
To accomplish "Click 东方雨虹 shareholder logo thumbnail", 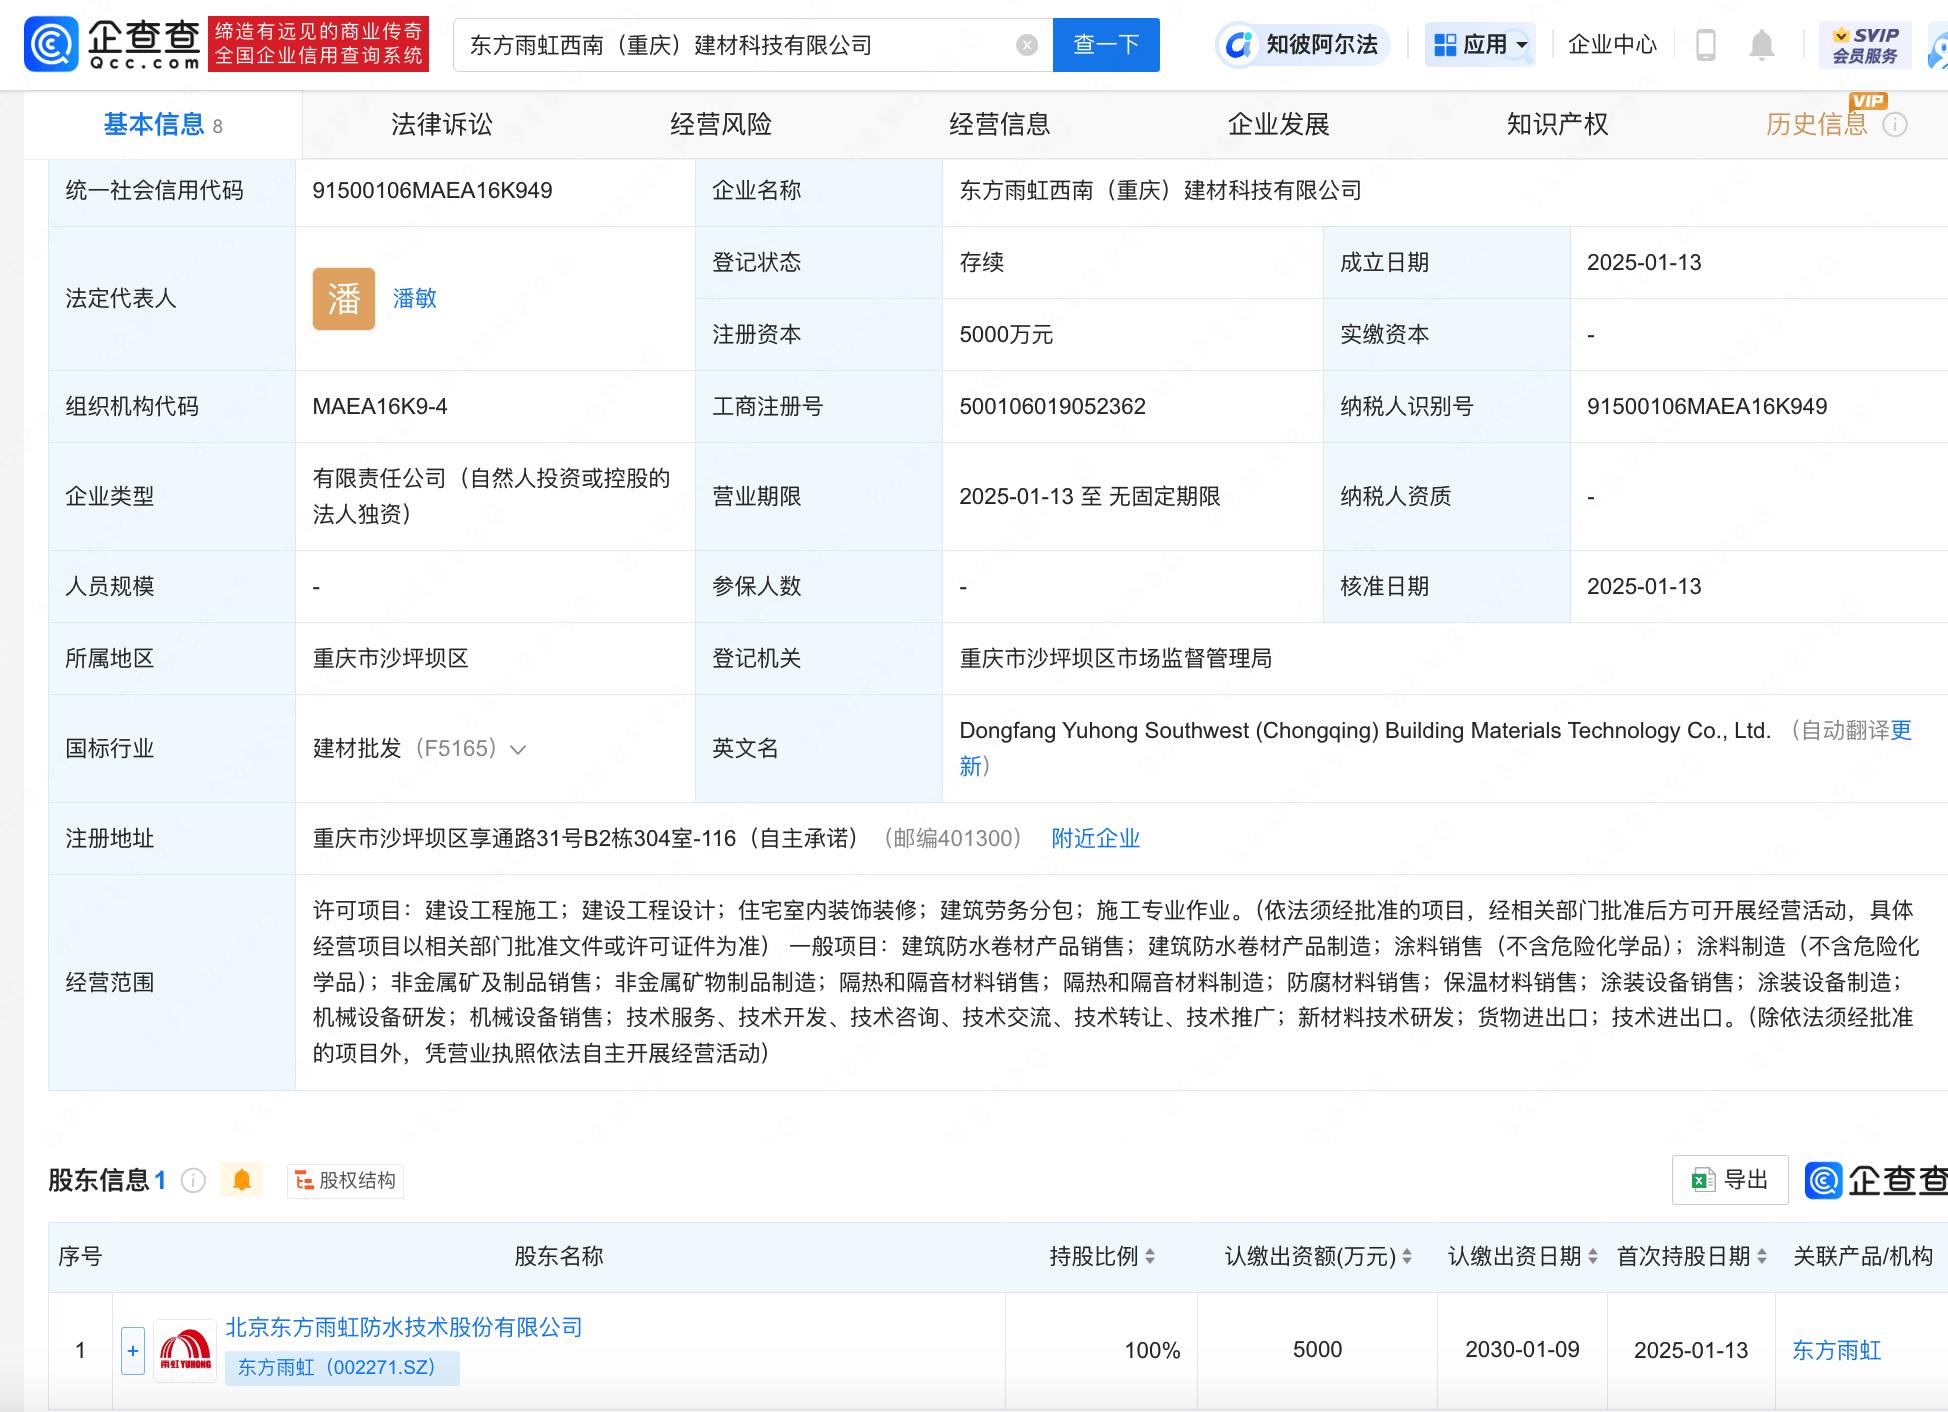I will coord(186,1351).
